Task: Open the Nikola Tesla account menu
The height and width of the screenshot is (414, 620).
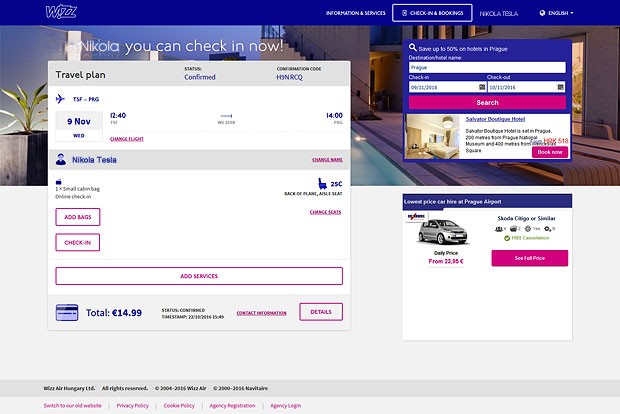Action: pyautogui.click(x=499, y=13)
